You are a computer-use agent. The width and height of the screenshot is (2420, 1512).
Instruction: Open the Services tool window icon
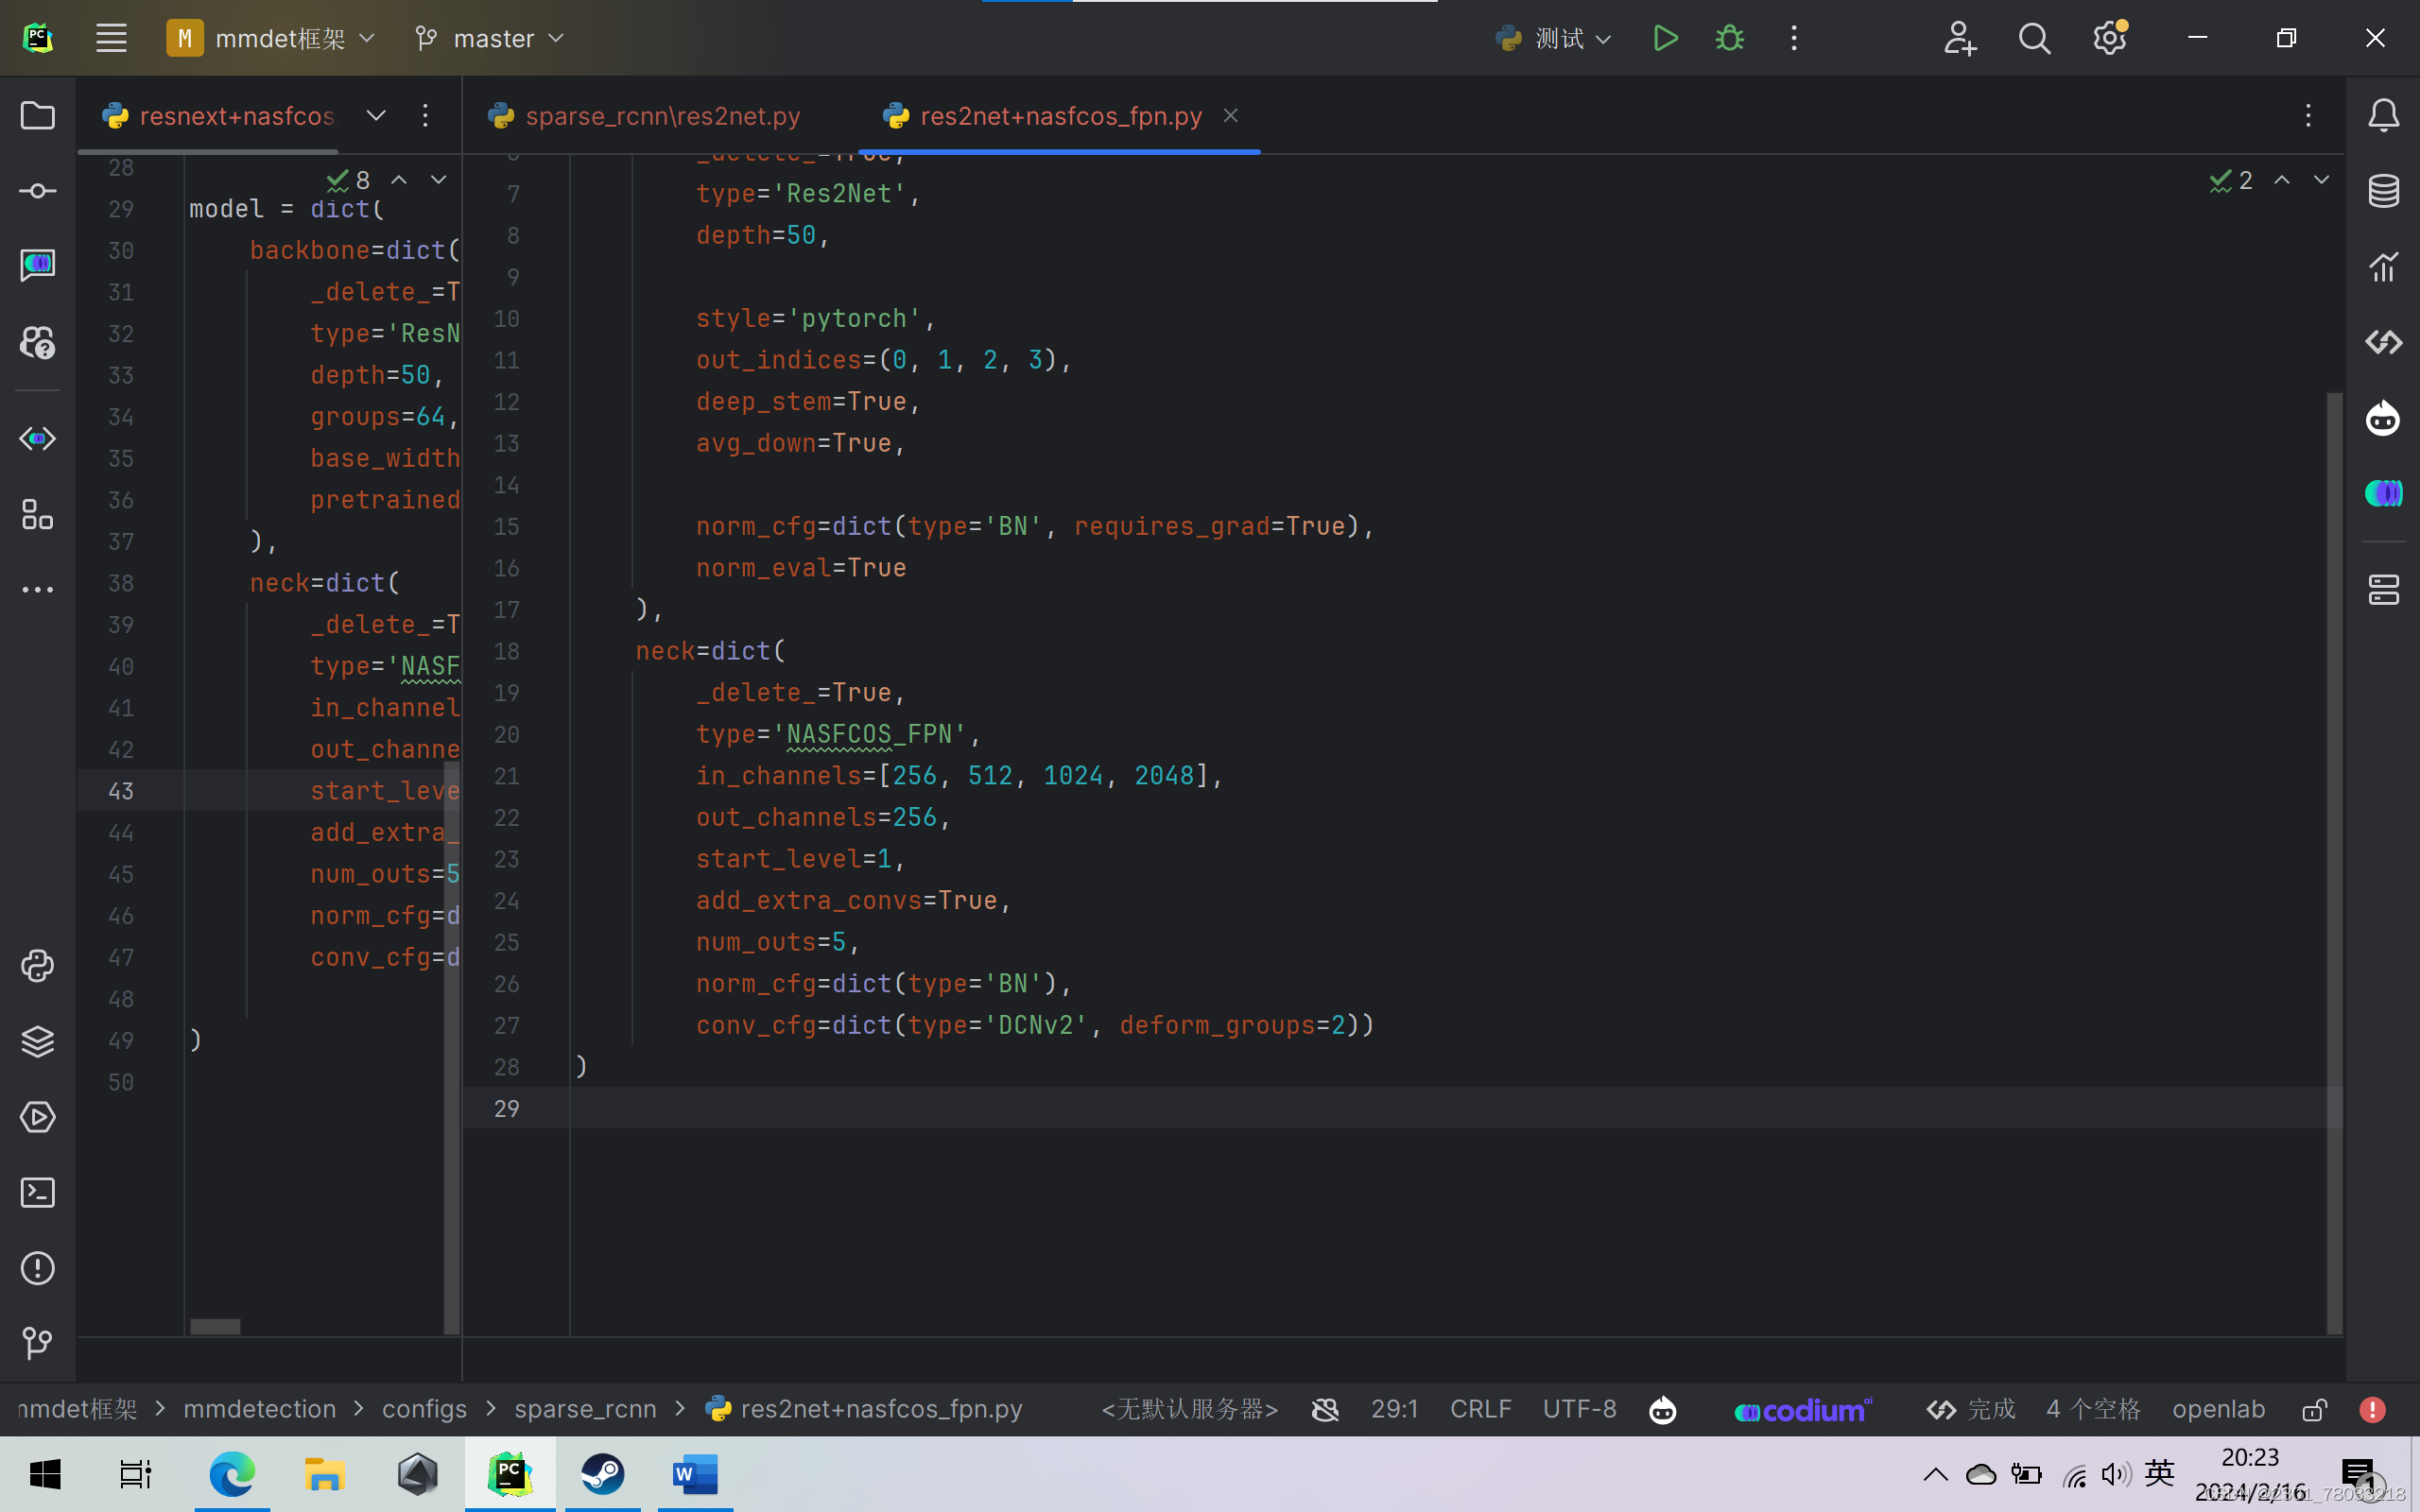pyautogui.click(x=37, y=1117)
